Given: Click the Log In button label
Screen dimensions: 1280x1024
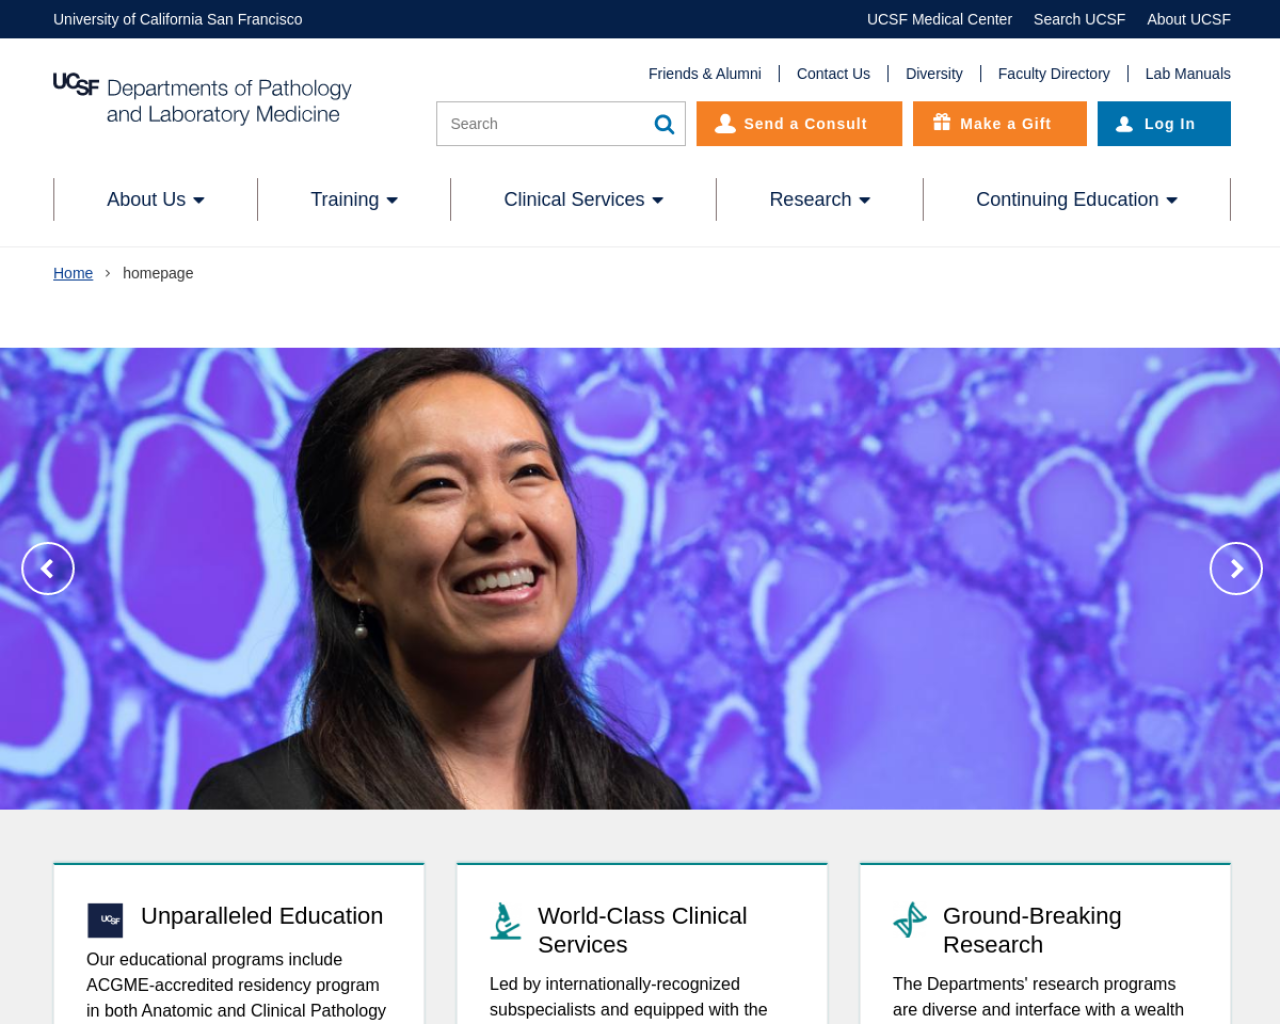Looking at the screenshot, I should click(1170, 124).
